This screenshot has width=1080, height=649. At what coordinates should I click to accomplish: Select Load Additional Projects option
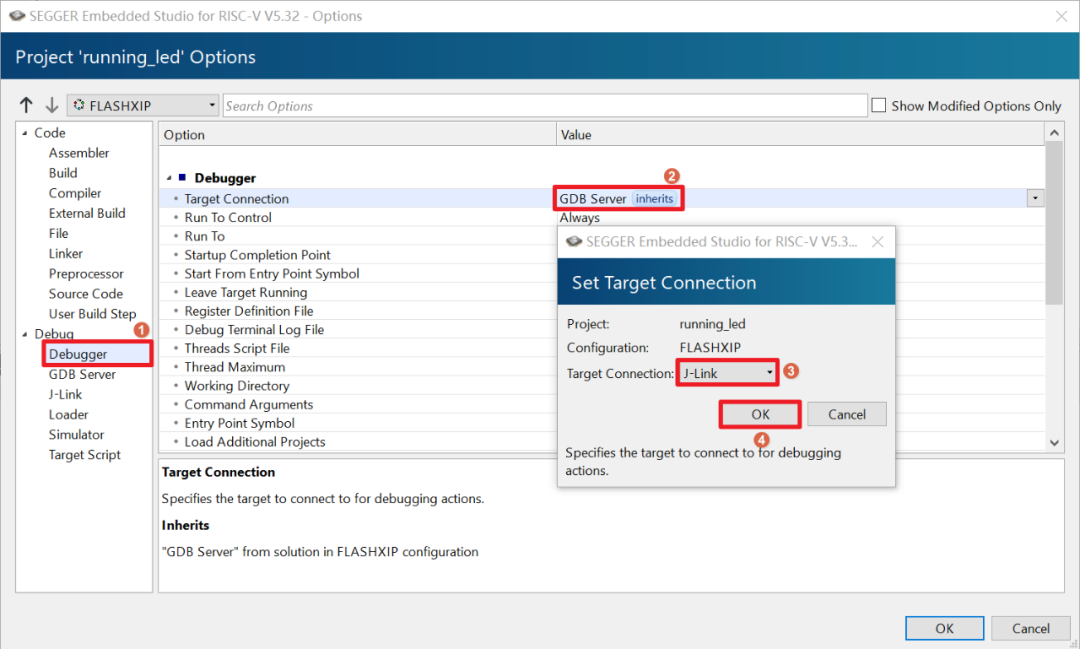(x=254, y=442)
